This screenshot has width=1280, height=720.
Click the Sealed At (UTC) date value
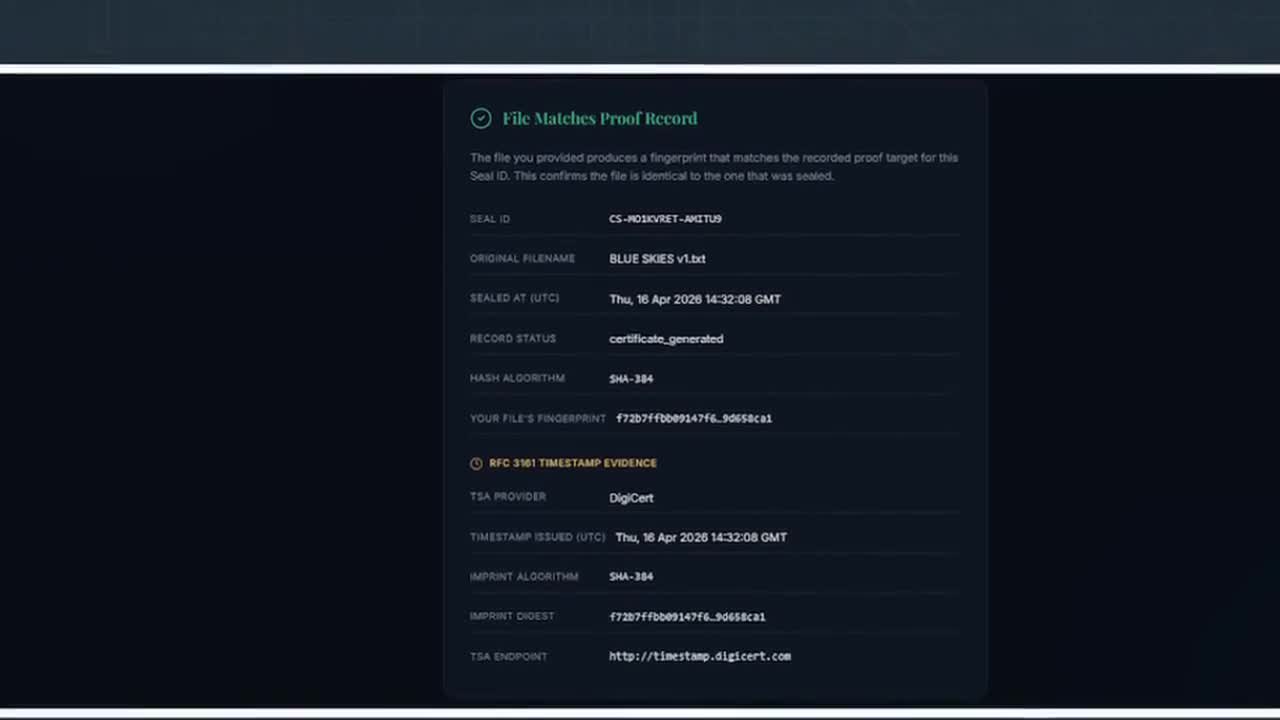point(694,299)
